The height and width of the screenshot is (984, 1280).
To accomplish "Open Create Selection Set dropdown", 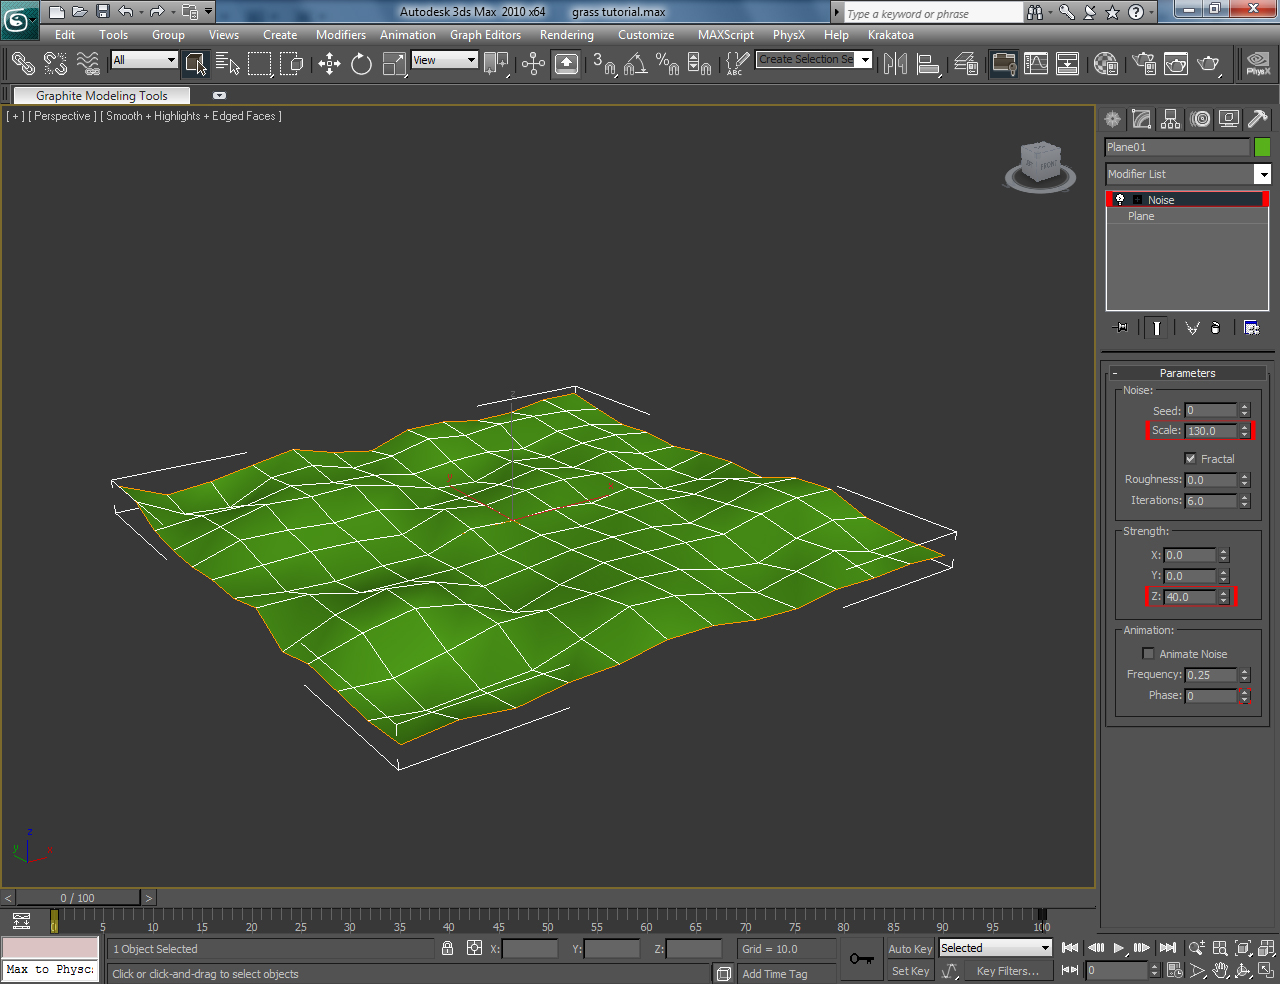I will pos(813,60).
